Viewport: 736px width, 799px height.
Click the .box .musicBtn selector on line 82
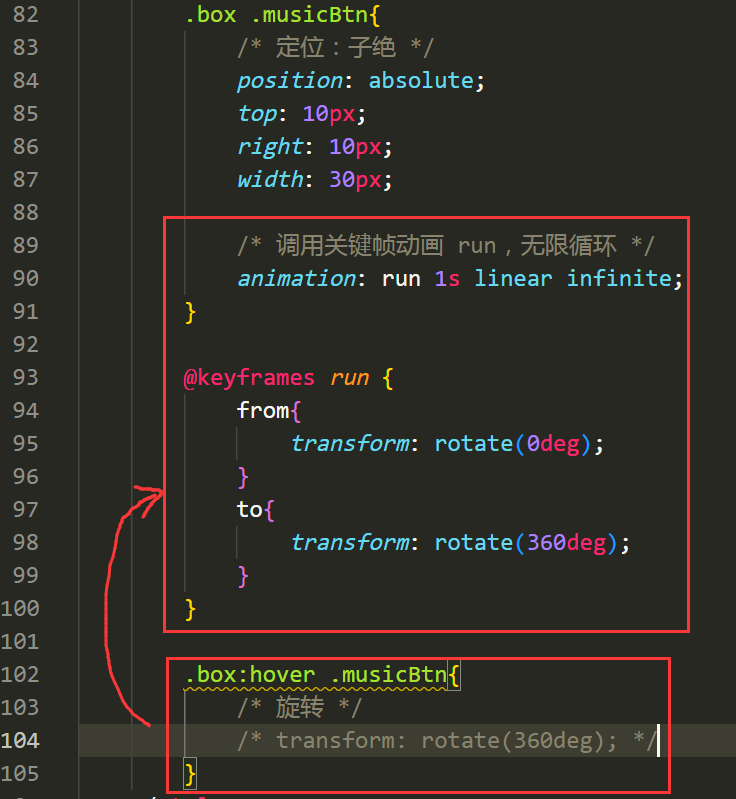click(282, 15)
